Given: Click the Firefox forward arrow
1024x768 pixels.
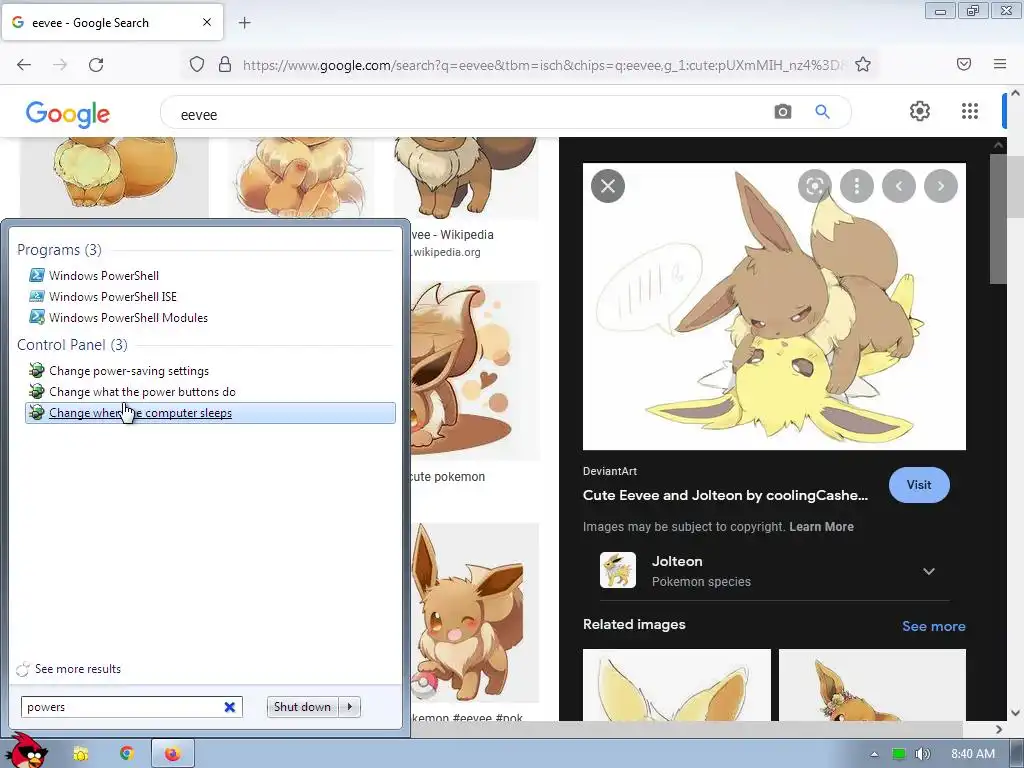Looking at the screenshot, I should 60,64.
